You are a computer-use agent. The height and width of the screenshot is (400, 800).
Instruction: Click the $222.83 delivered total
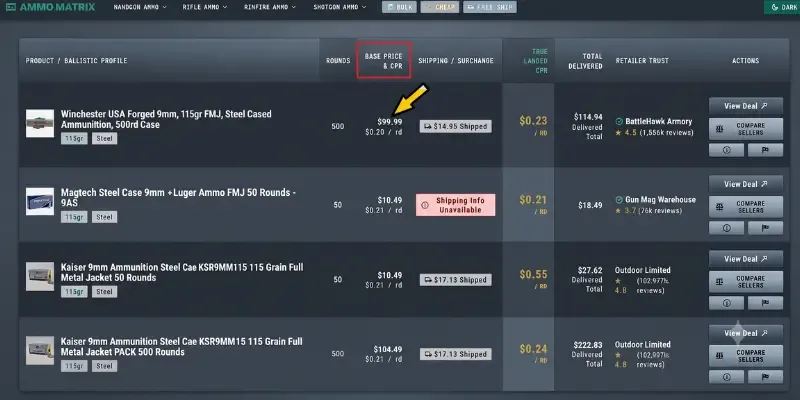click(588, 344)
